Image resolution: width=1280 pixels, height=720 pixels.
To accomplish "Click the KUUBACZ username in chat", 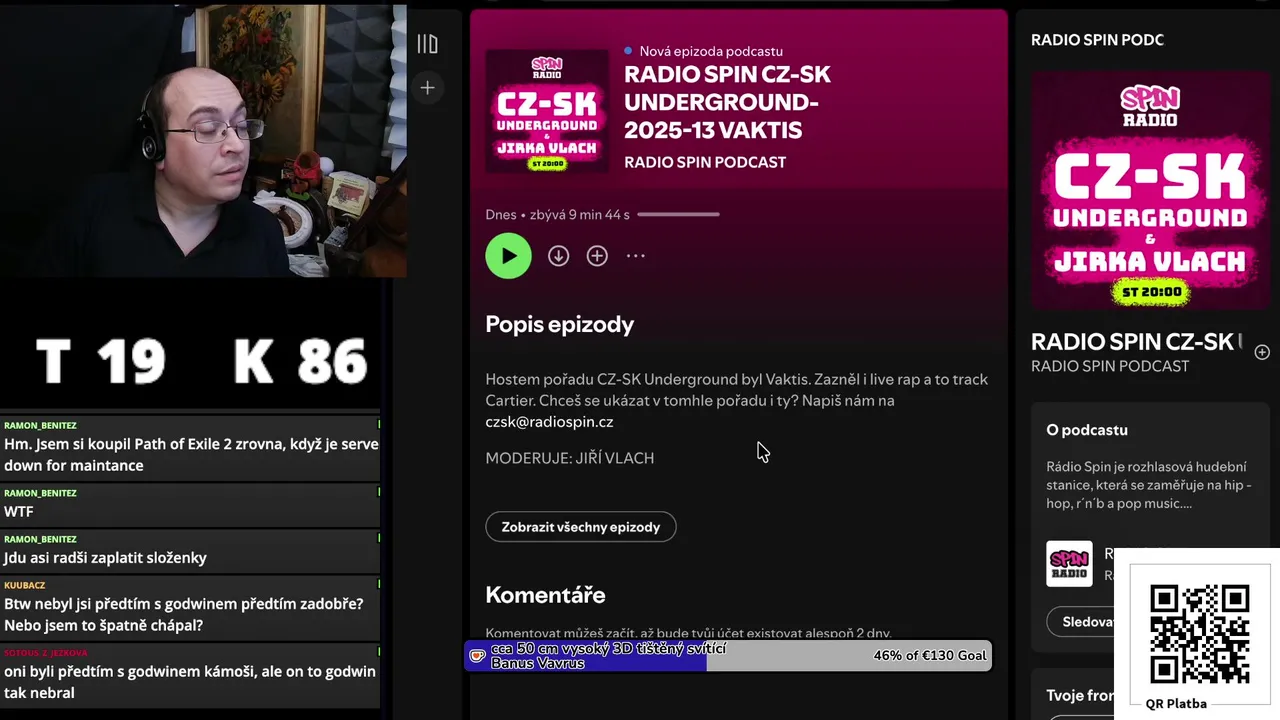I will [25, 585].
